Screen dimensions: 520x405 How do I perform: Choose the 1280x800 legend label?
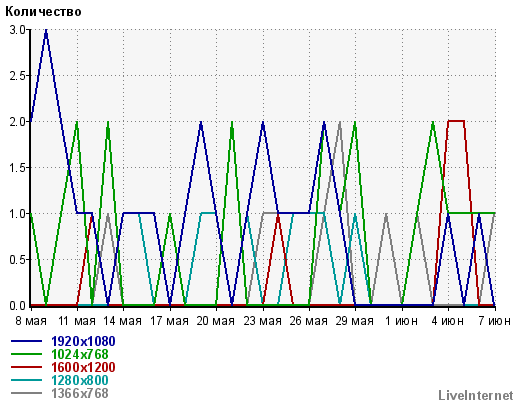pos(80,380)
